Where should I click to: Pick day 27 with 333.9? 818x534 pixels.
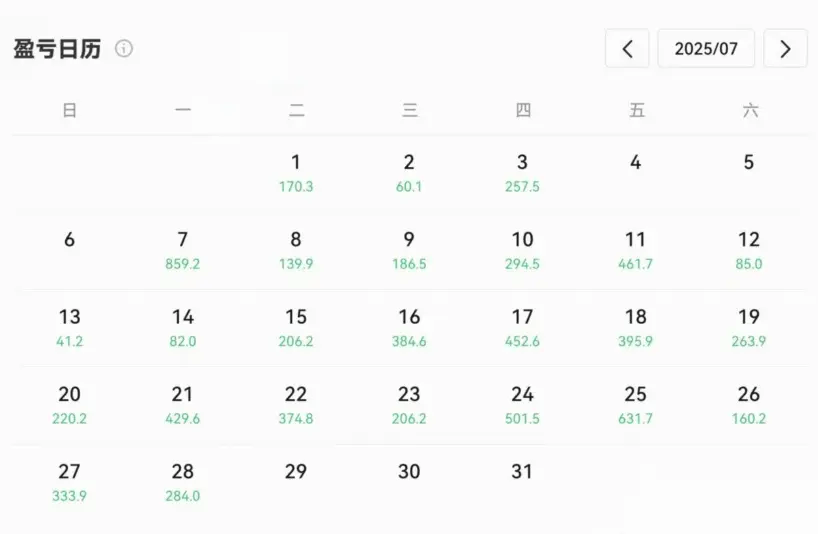[69, 482]
